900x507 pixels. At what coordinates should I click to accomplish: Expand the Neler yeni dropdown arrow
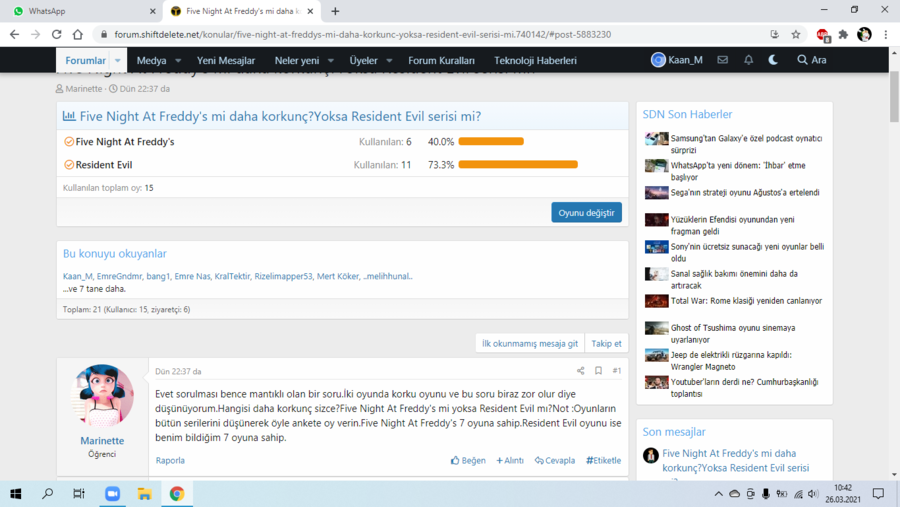pyautogui.click(x=331, y=60)
